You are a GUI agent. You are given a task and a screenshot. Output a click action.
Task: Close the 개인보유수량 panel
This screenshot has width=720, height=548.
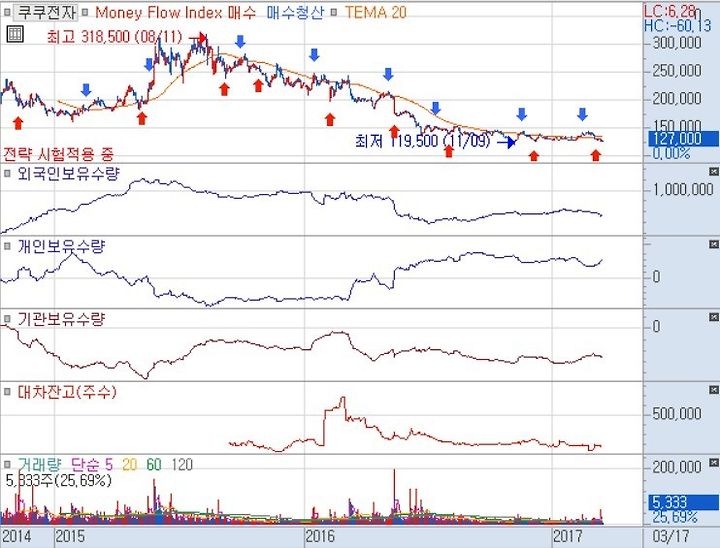pos(713,244)
